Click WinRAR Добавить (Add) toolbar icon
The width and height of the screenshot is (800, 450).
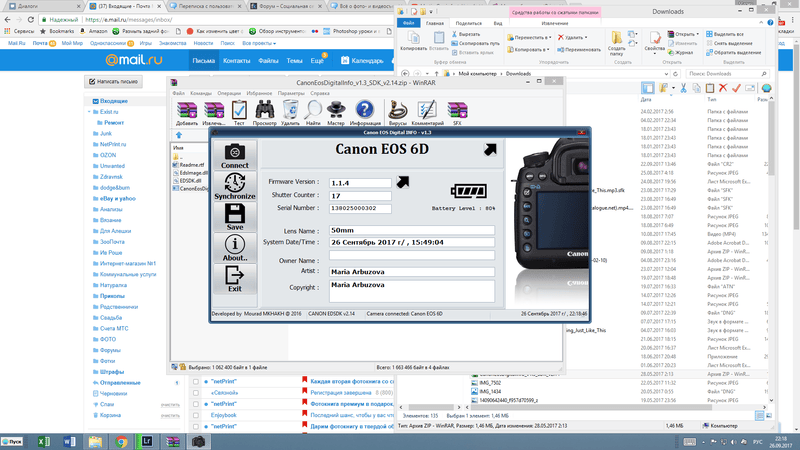tap(186, 113)
